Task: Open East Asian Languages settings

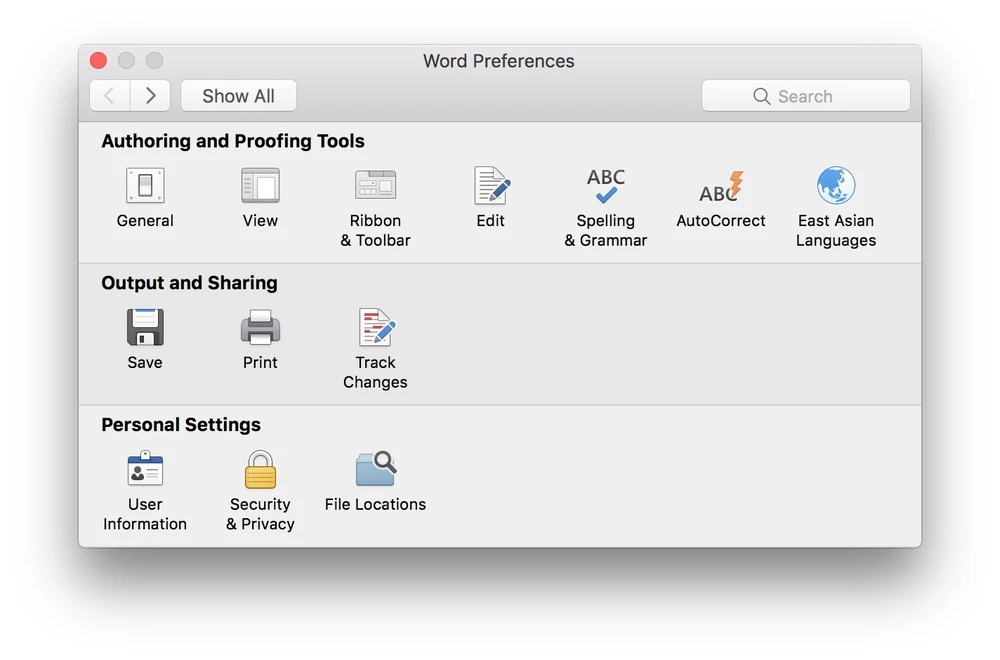Action: 836,187
